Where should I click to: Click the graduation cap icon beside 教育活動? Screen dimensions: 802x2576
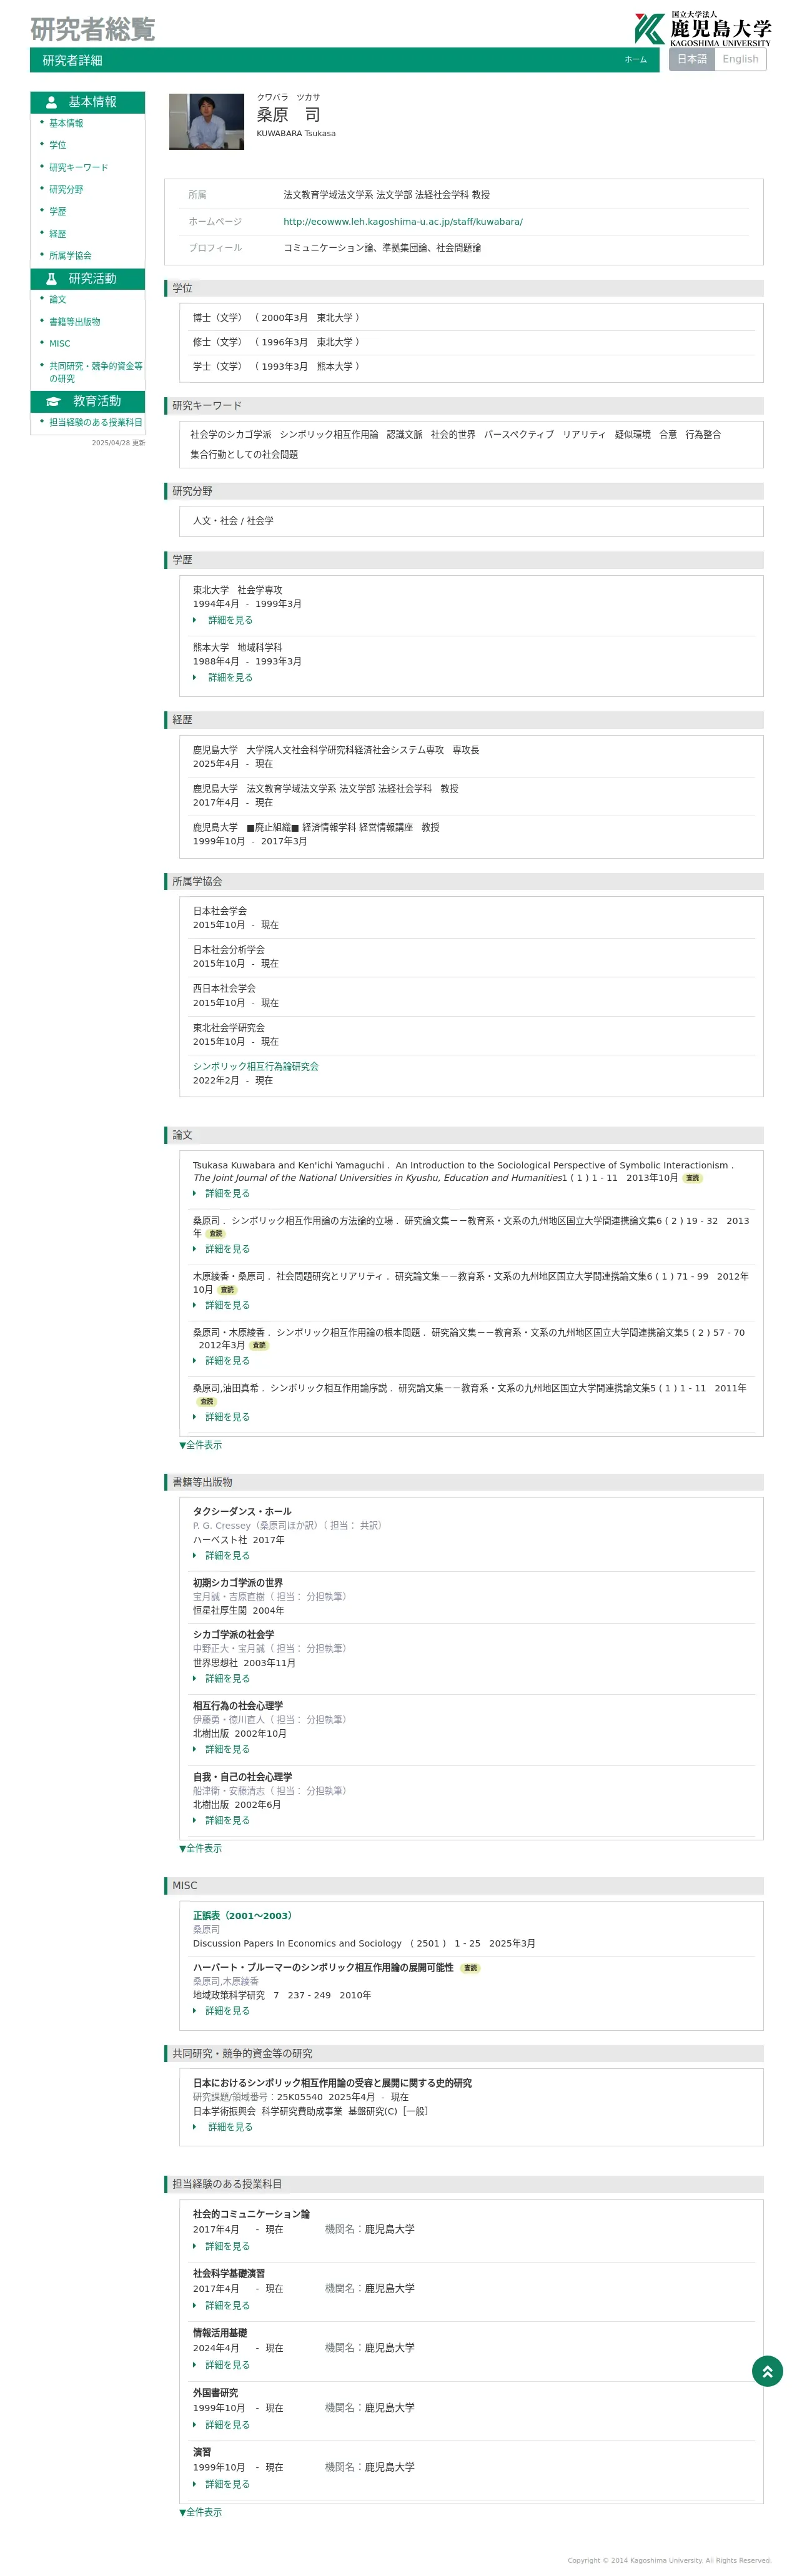[x=53, y=401]
